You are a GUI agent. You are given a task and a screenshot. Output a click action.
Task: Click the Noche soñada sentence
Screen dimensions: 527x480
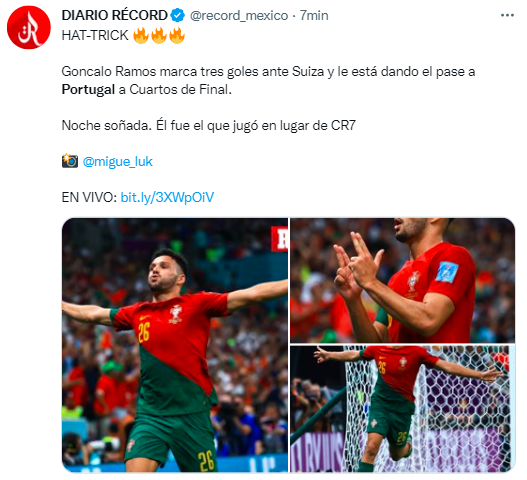(208, 126)
